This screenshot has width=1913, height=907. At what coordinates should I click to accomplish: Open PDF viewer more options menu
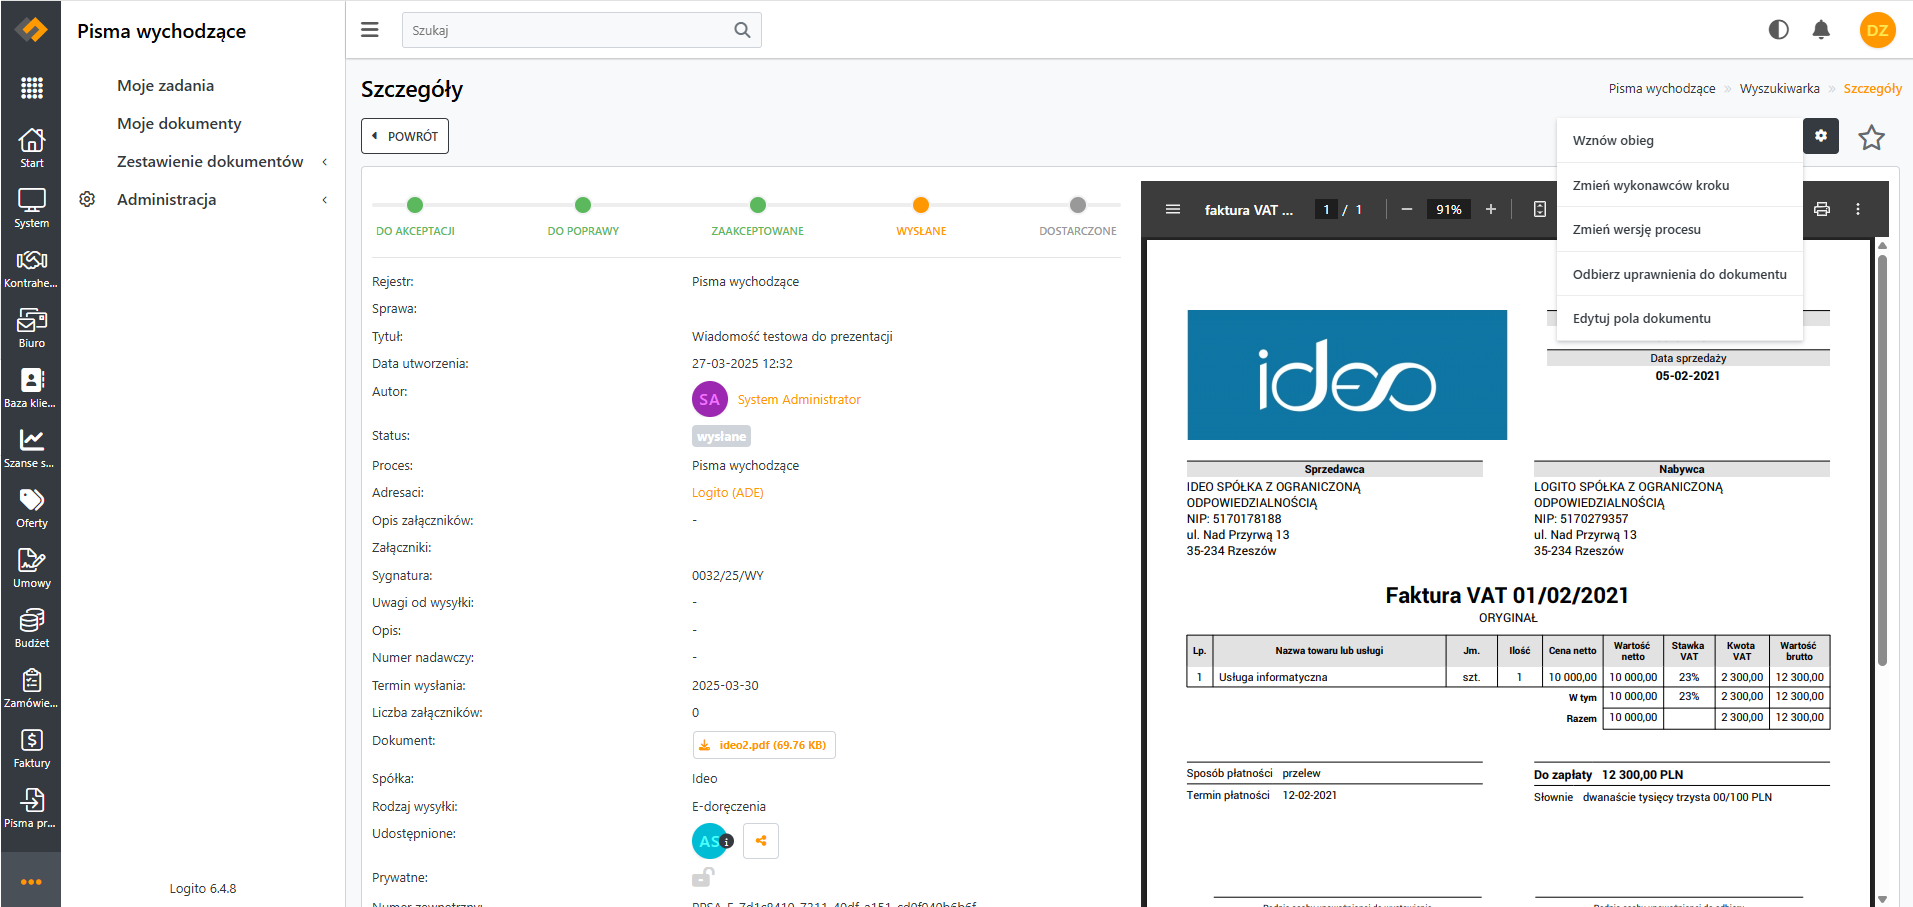[x=1858, y=209]
